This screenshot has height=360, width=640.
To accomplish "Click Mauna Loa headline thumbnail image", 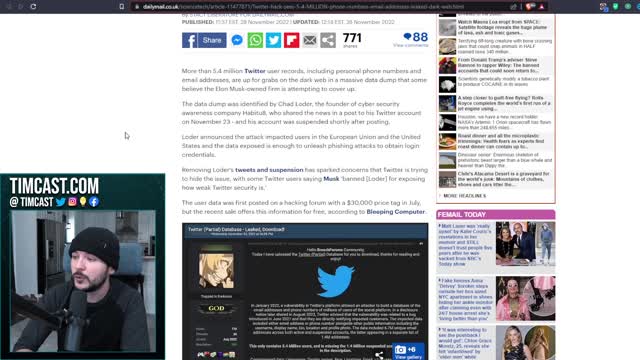I will (x=447, y=28).
